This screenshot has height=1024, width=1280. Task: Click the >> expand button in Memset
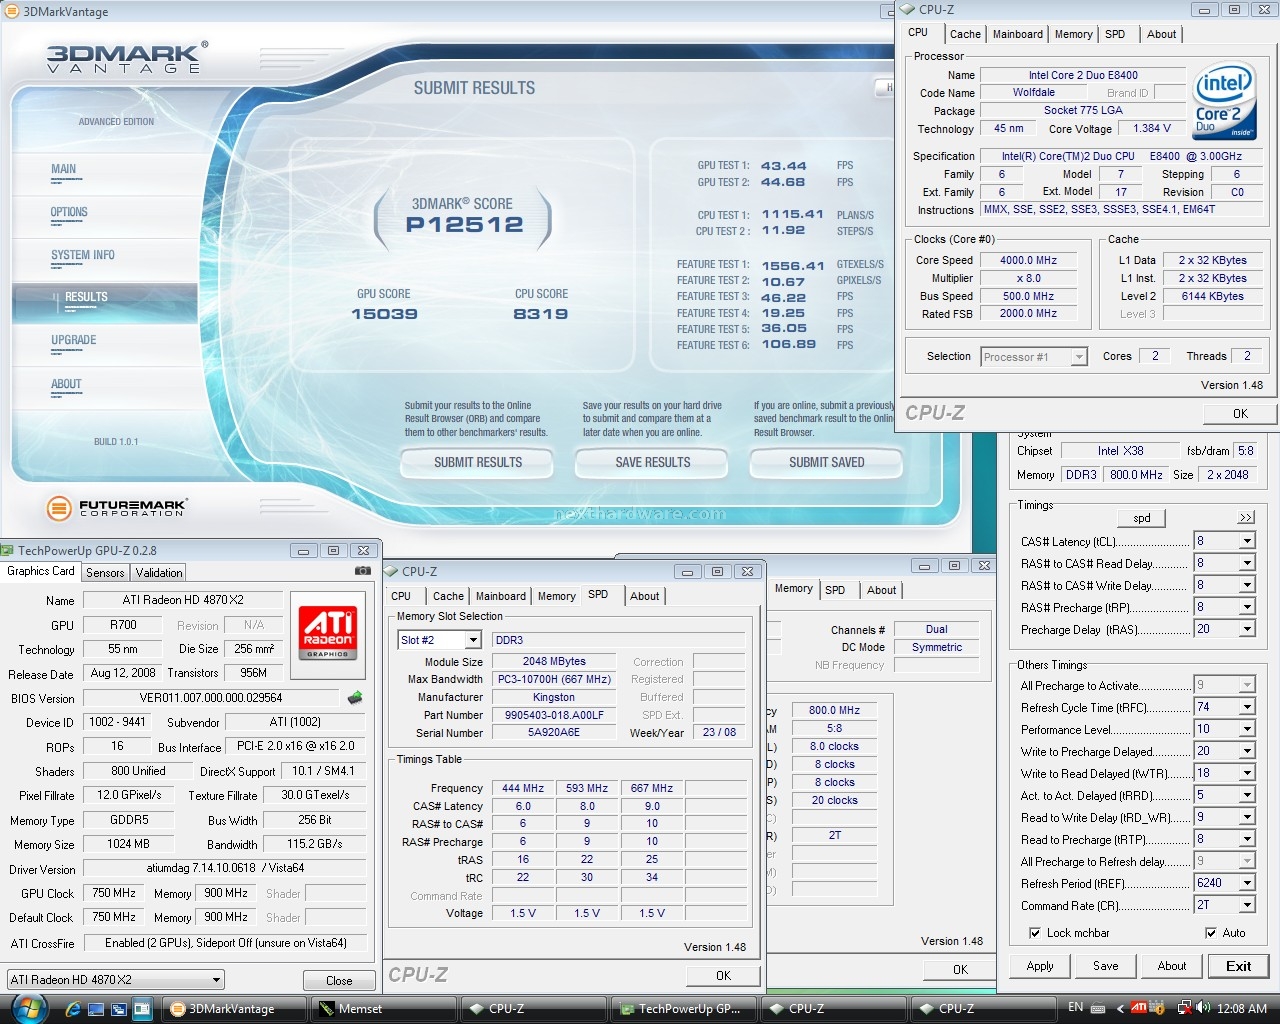1245,518
